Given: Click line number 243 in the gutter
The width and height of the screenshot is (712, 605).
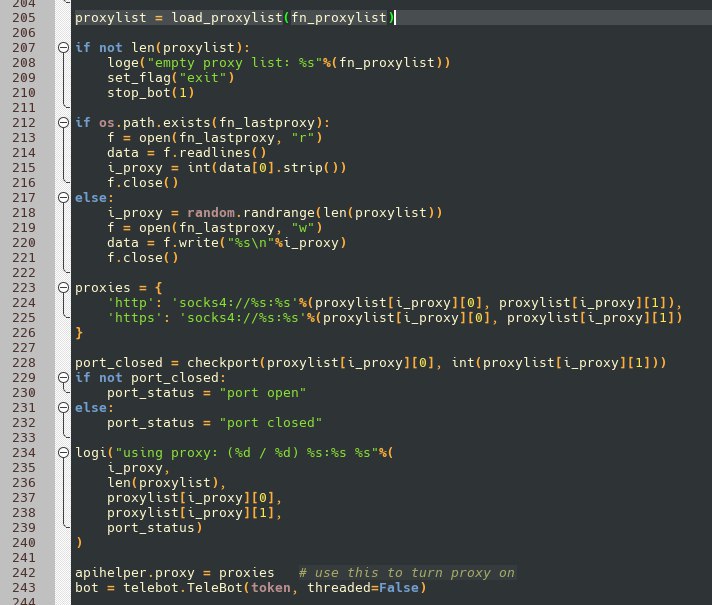Looking at the screenshot, I should click(x=24, y=587).
